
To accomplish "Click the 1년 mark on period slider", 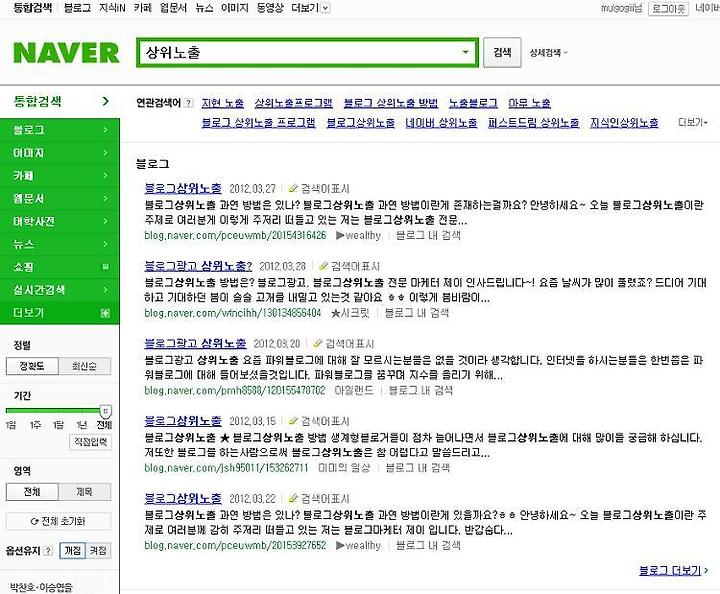I will coord(82,425).
